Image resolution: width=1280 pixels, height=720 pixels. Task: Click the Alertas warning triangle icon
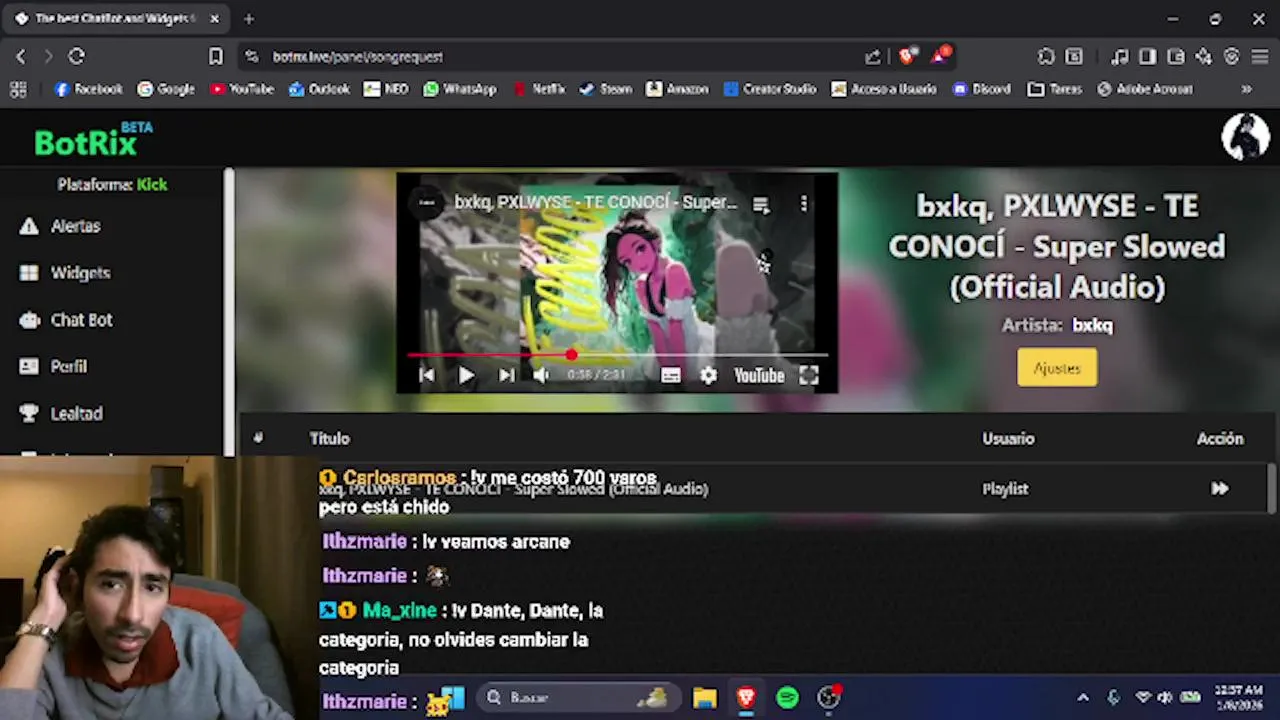(29, 226)
